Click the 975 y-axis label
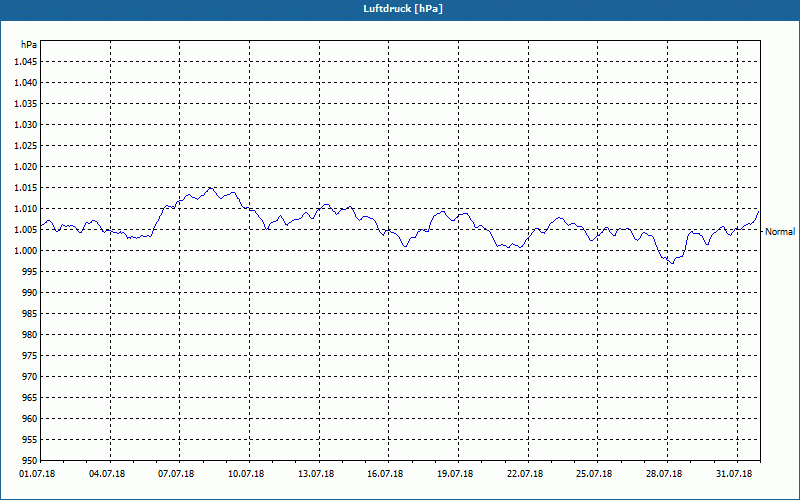This screenshot has height=500, width=800. click(x=31, y=356)
